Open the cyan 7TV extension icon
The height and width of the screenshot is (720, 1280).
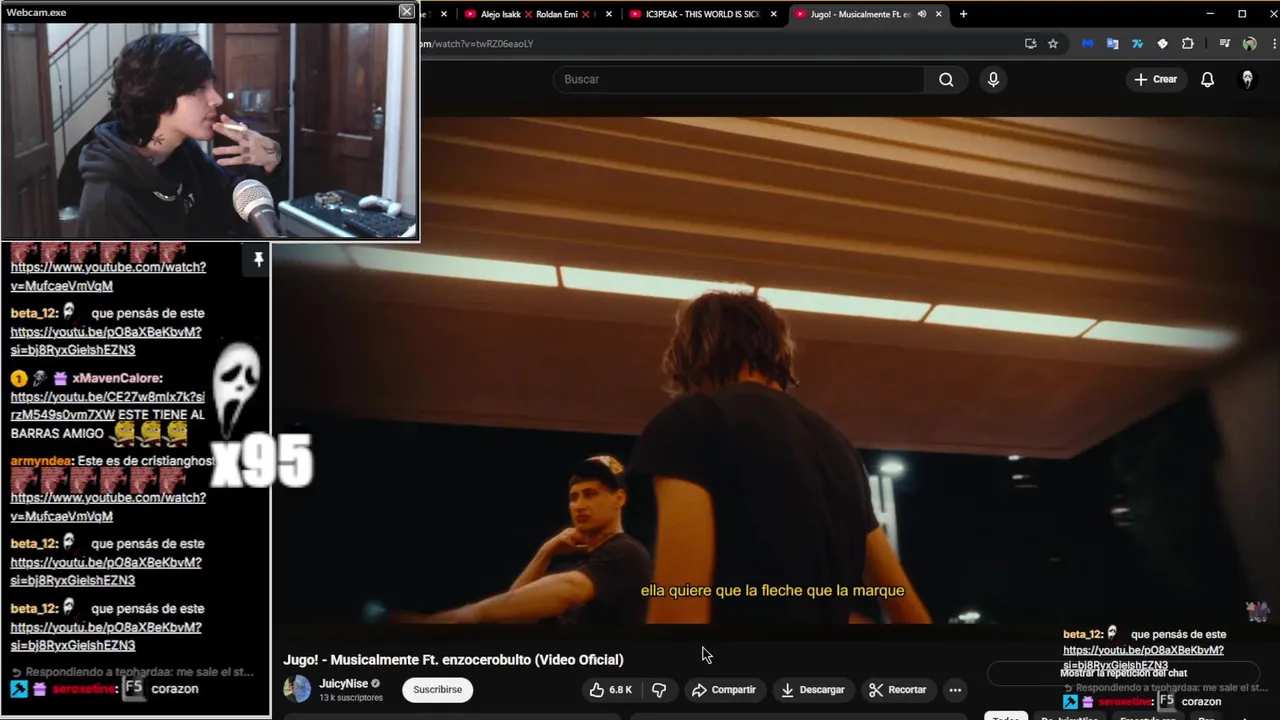point(1137,44)
